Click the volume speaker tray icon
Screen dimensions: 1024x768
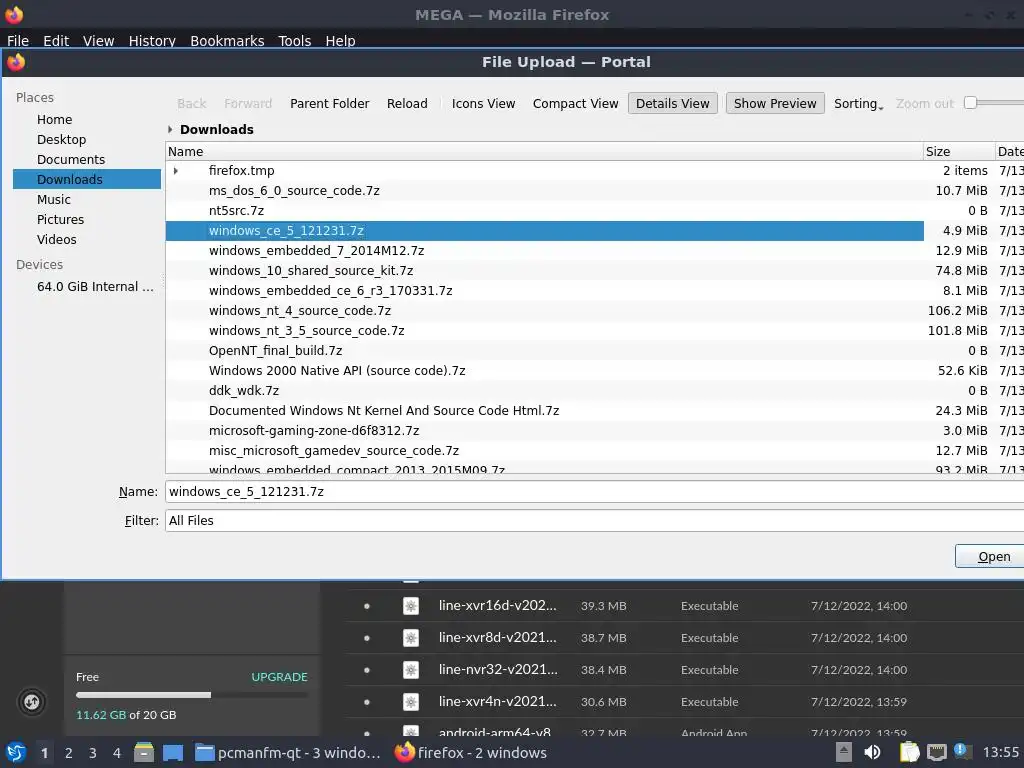[x=872, y=752]
